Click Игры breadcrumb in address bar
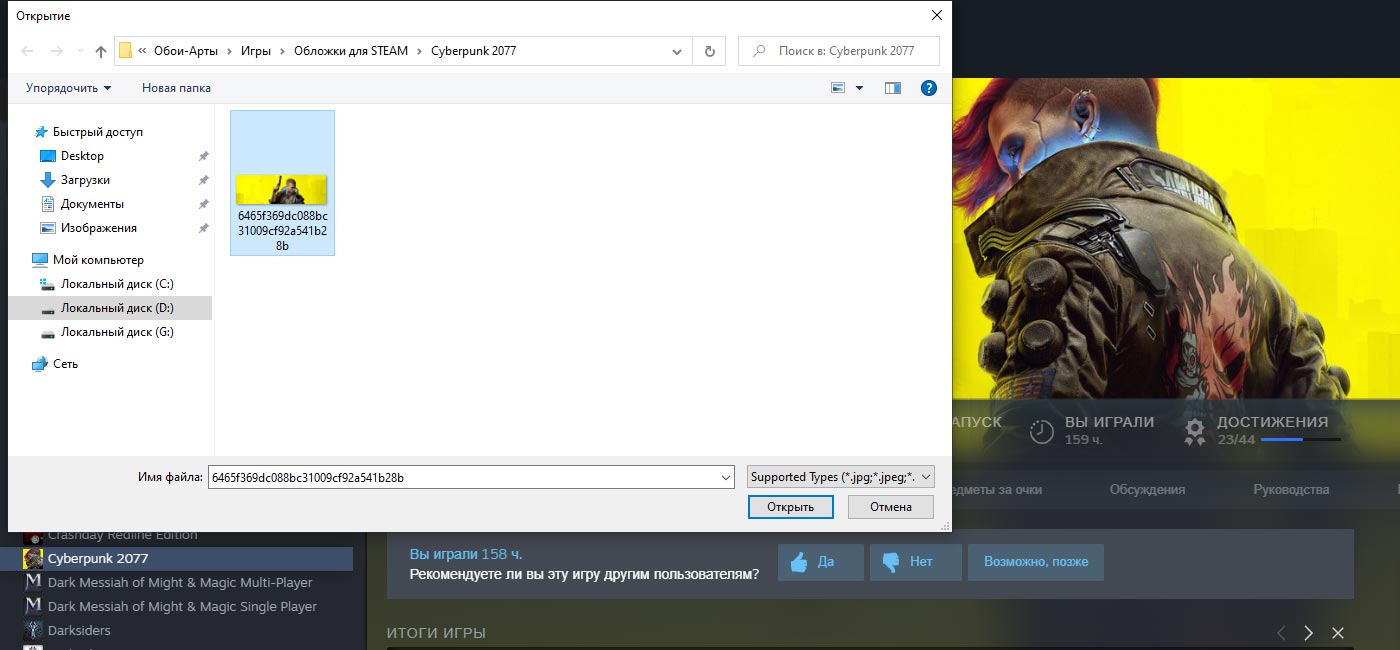 (x=255, y=51)
